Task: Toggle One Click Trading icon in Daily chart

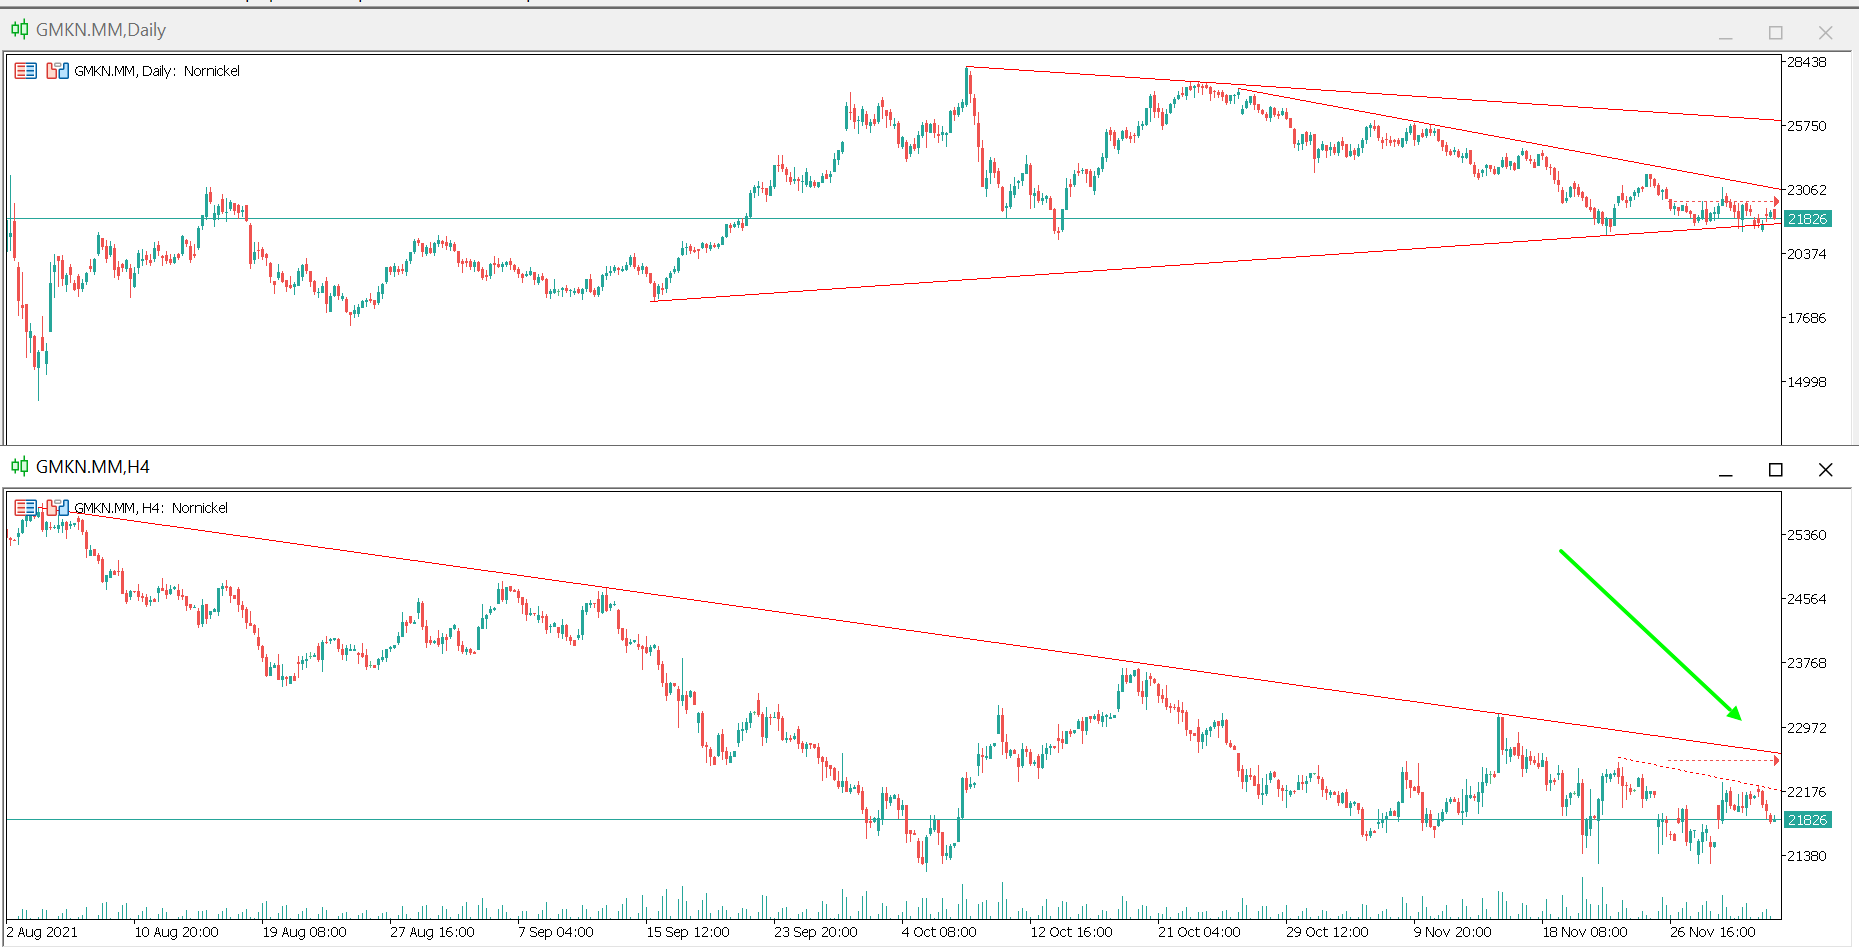Action: (58, 71)
